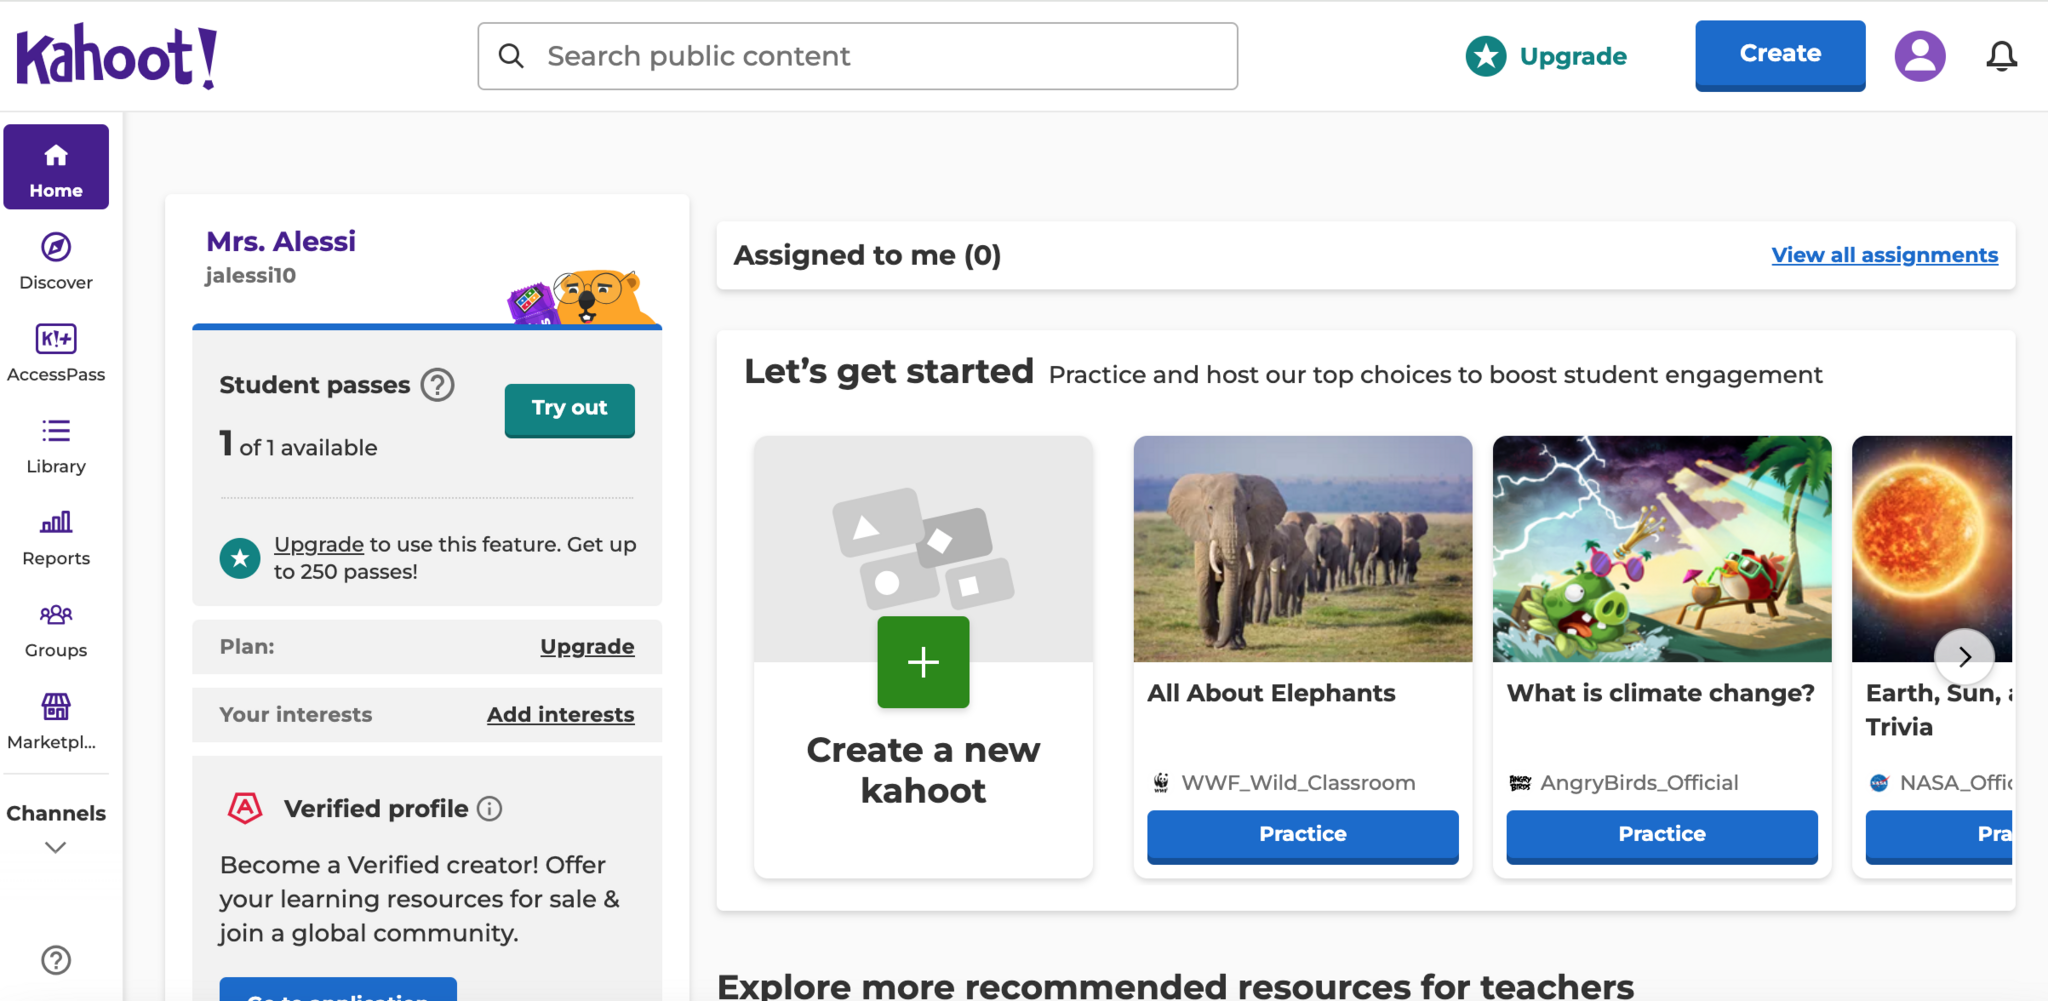Open AccessPass from the sidebar
Screen dimensions: 2048x1001
[x=56, y=353]
